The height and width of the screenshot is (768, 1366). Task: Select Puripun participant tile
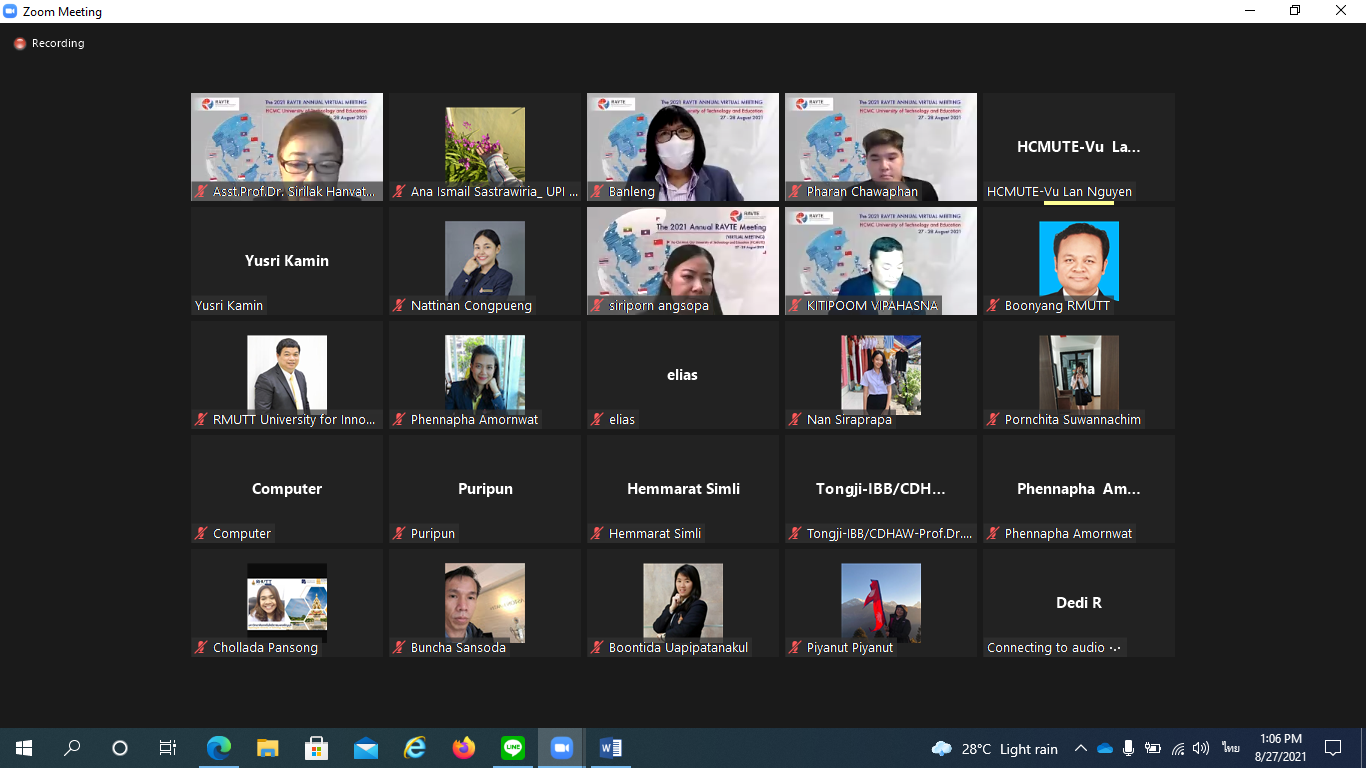[x=485, y=489]
